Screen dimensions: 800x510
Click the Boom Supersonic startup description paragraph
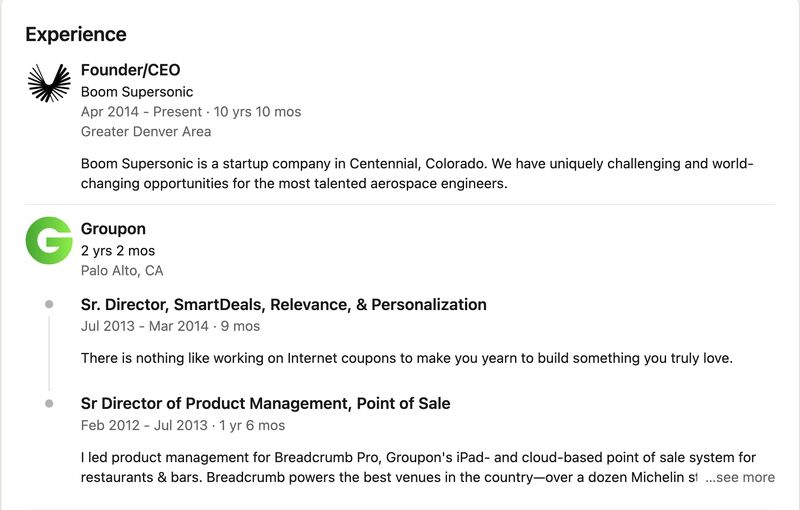417,173
